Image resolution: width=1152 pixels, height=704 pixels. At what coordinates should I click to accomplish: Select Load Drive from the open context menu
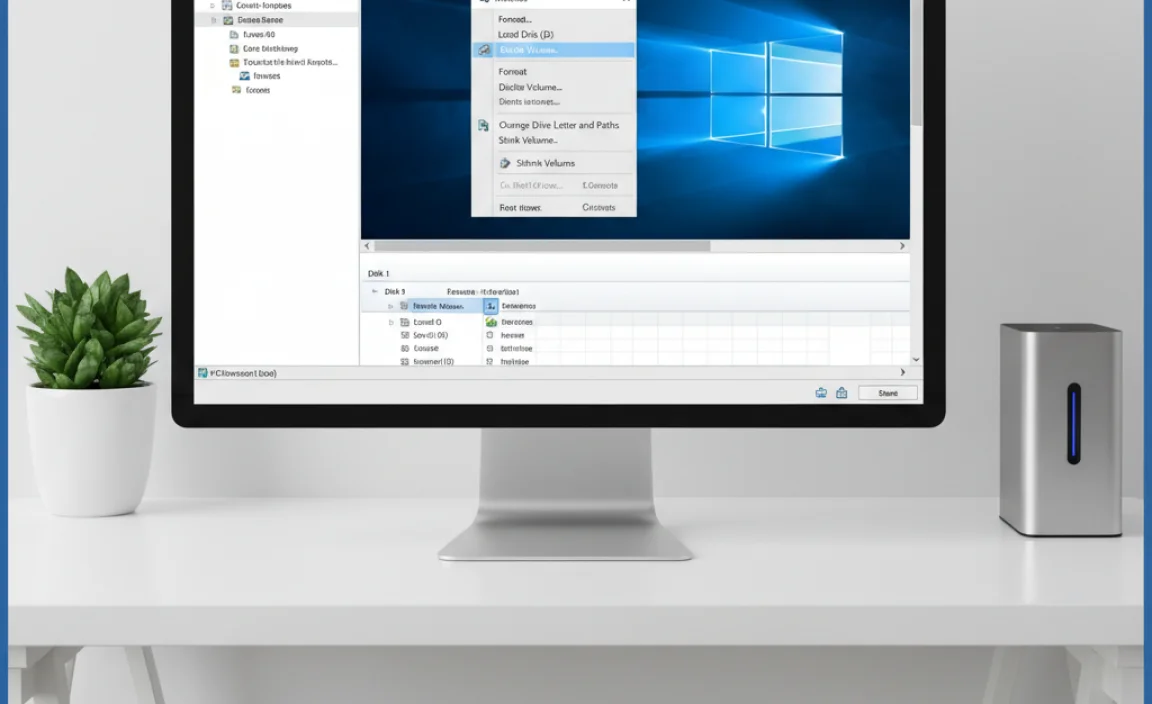tap(526, 34)
